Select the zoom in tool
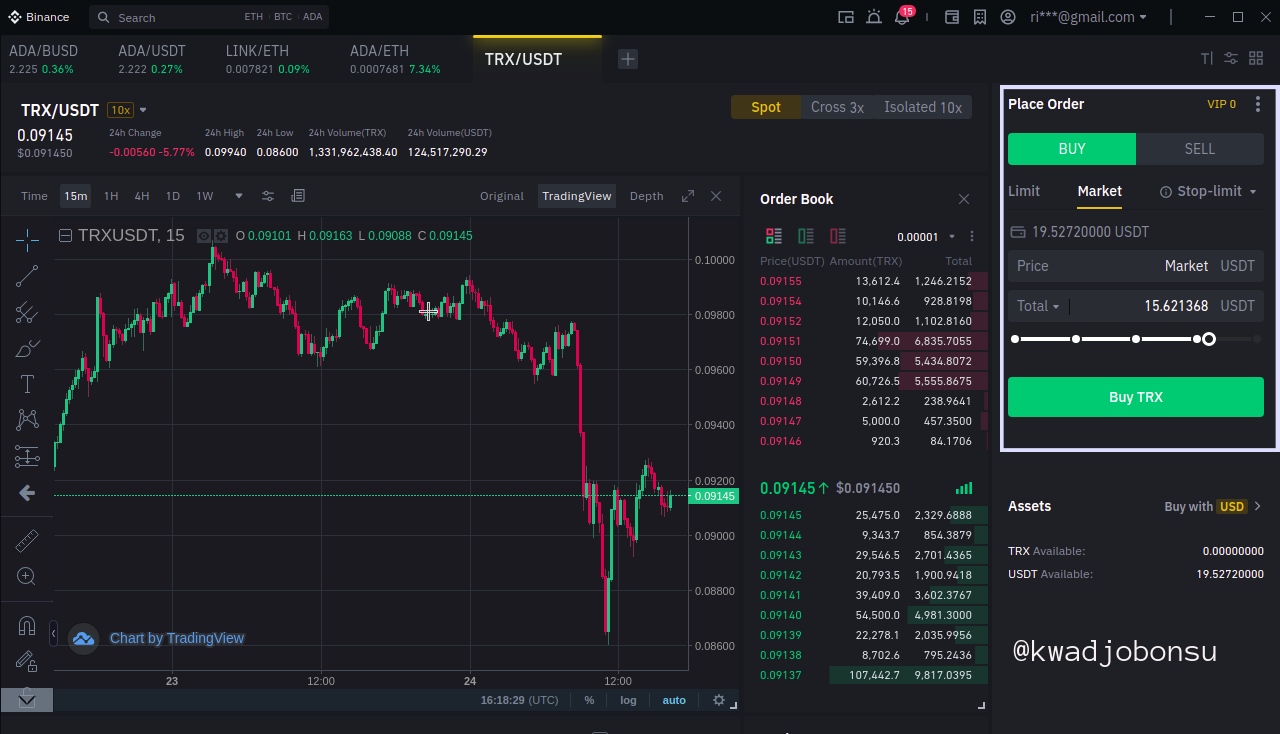This screenshot has width=1280, height=734. pos(27,576)
